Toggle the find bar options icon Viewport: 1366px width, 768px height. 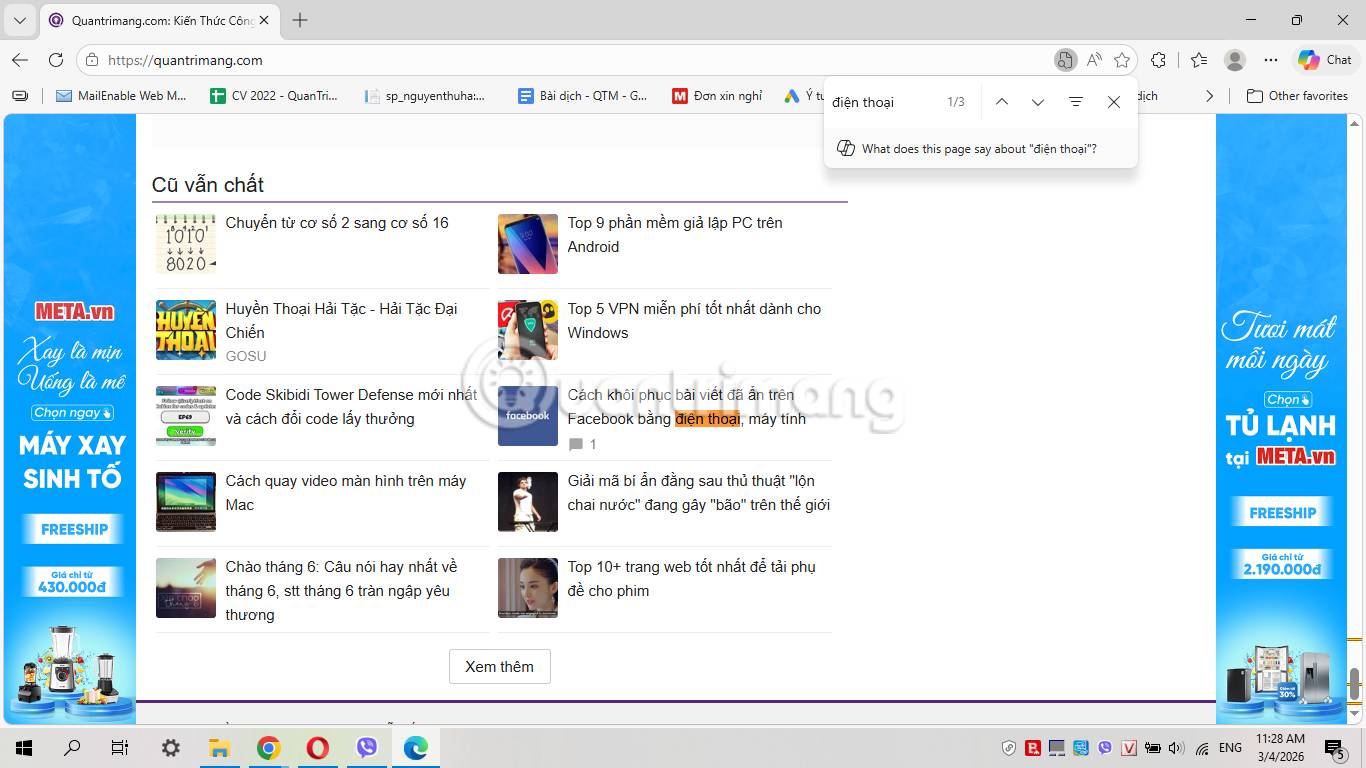(x=1076, y=101)
